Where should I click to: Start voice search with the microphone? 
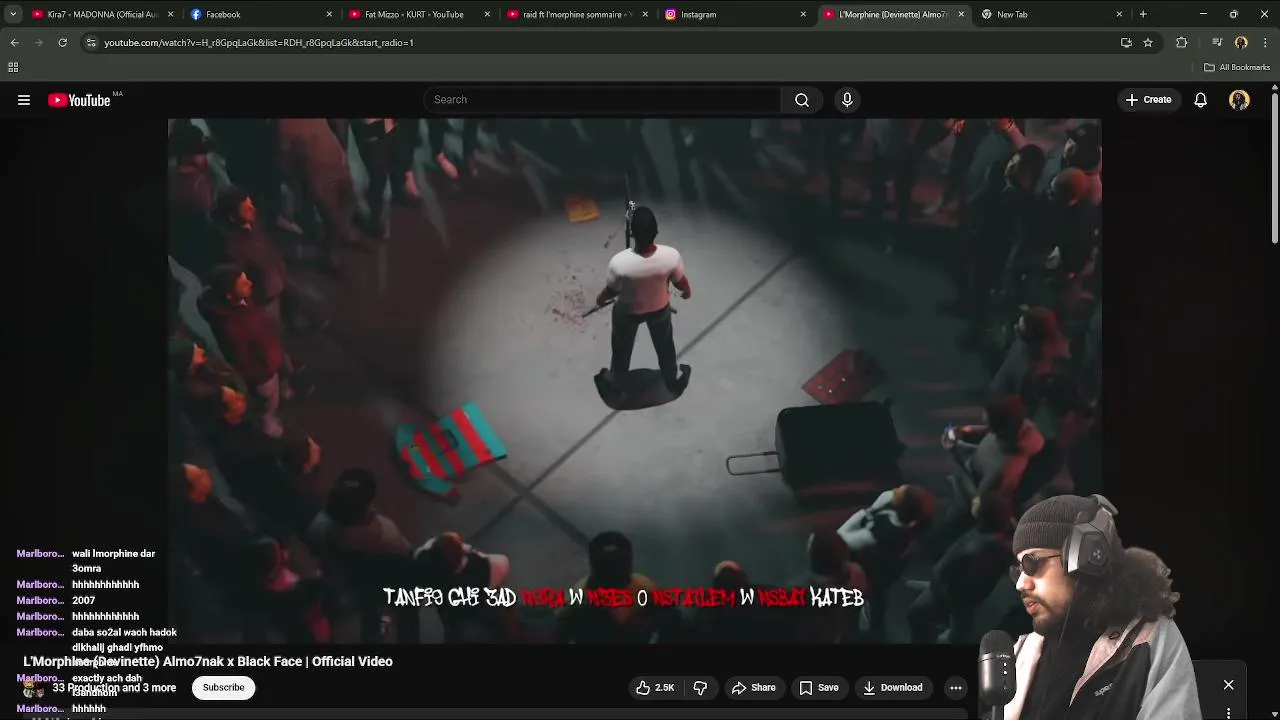(847, 100)
